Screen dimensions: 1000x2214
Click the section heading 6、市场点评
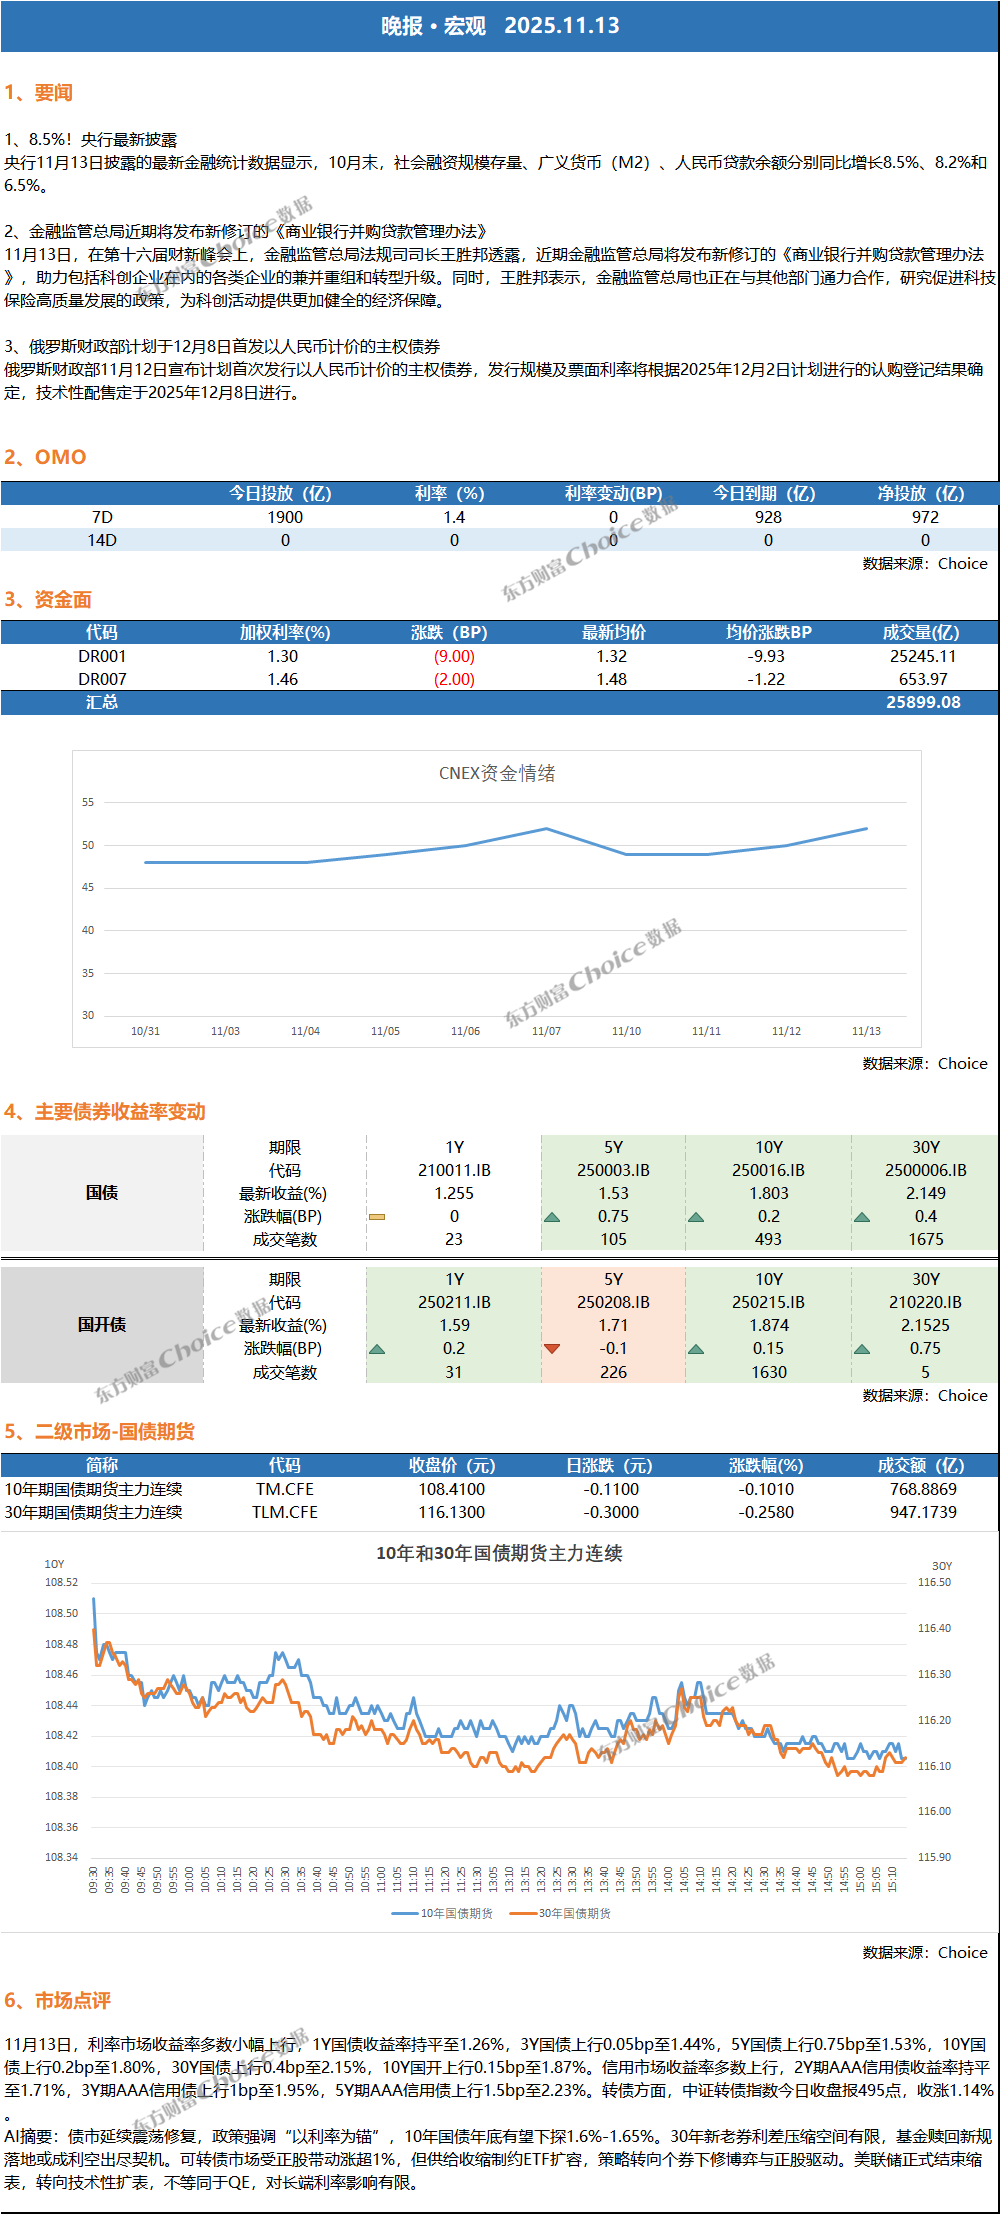point(57,2001)
